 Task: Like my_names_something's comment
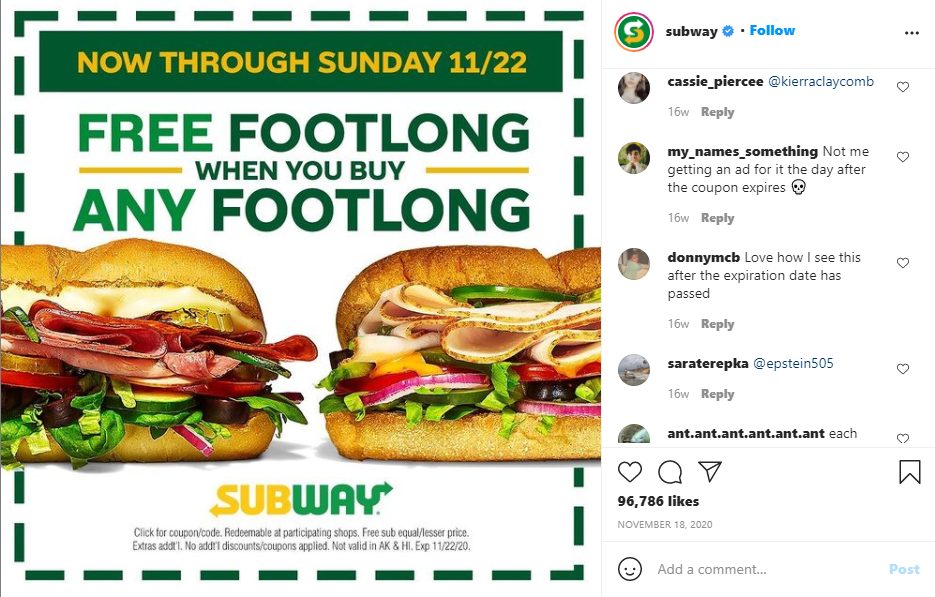click(x=903, y=157)
